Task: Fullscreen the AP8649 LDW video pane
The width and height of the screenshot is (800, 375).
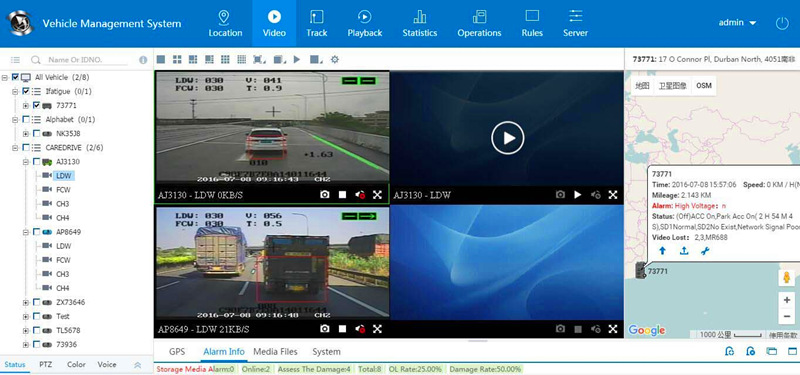Action: [x=377, y=329]
